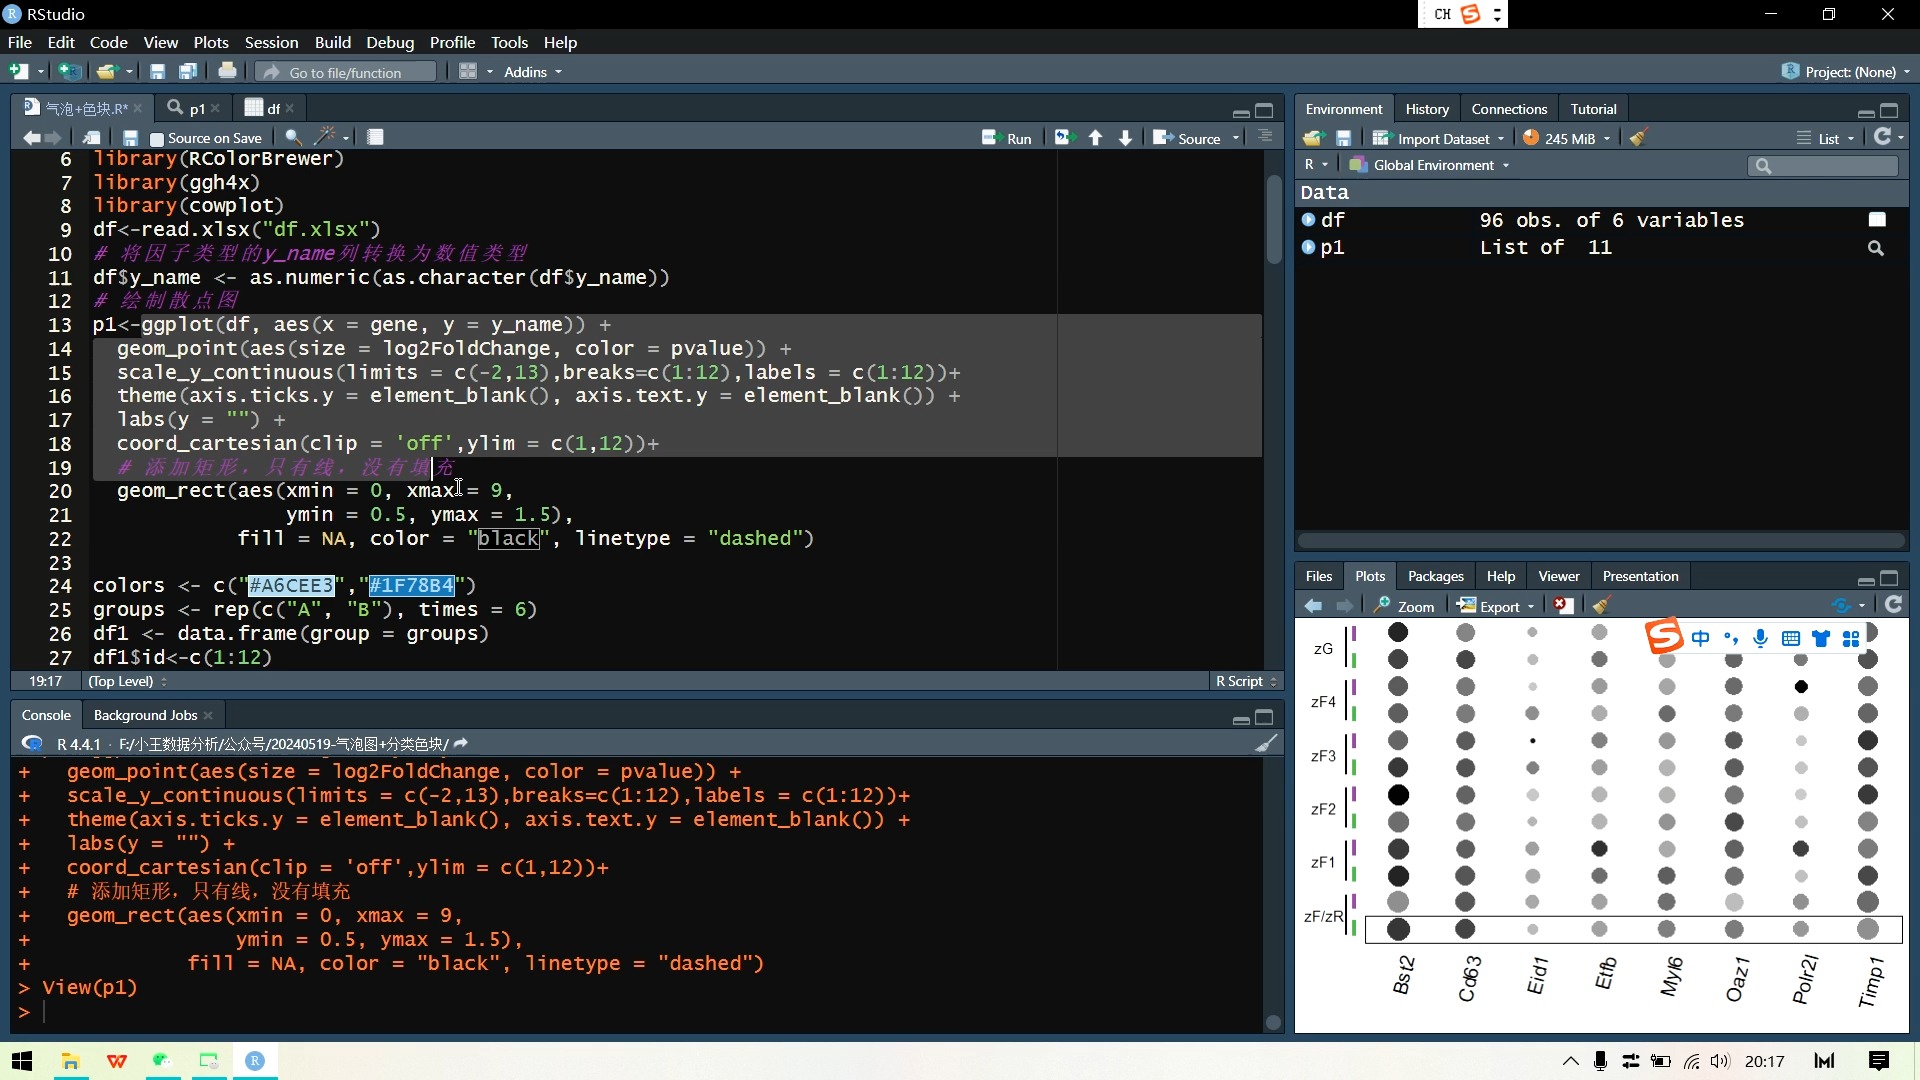Open the Export dropdown in Plots pane
The width and height of the screenshot is (1920, 1080).
pos(1496,606)
